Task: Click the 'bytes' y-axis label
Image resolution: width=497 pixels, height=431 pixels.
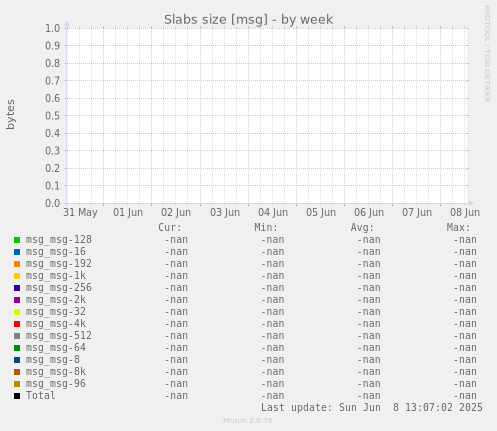Action: [x=11, y=114]
